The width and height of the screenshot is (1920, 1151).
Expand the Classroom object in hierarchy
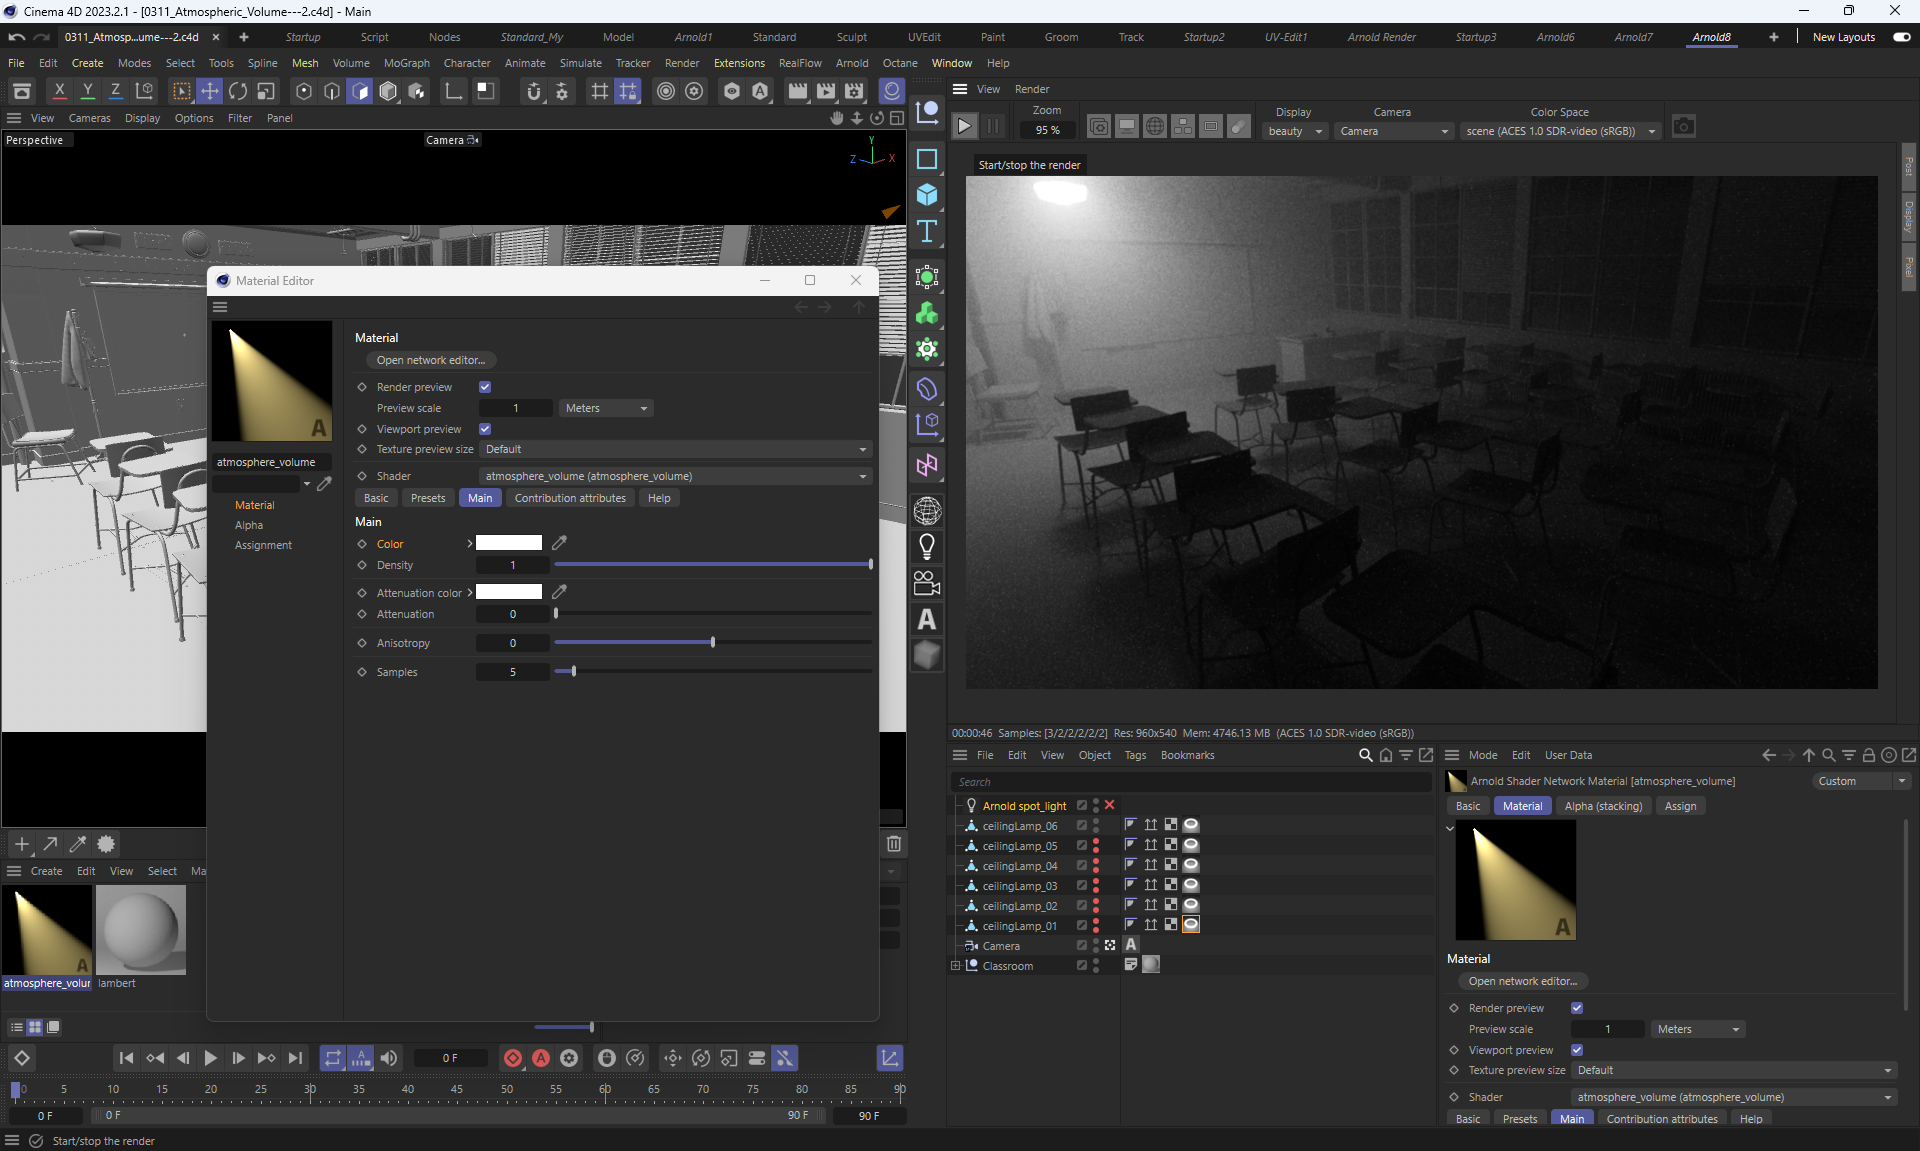(955, 966)
